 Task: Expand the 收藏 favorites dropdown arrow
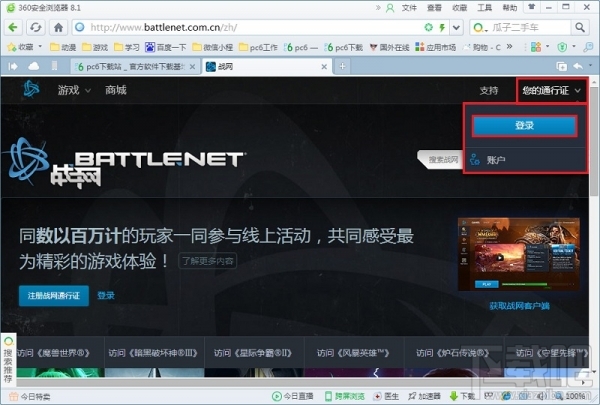point(40,47)
